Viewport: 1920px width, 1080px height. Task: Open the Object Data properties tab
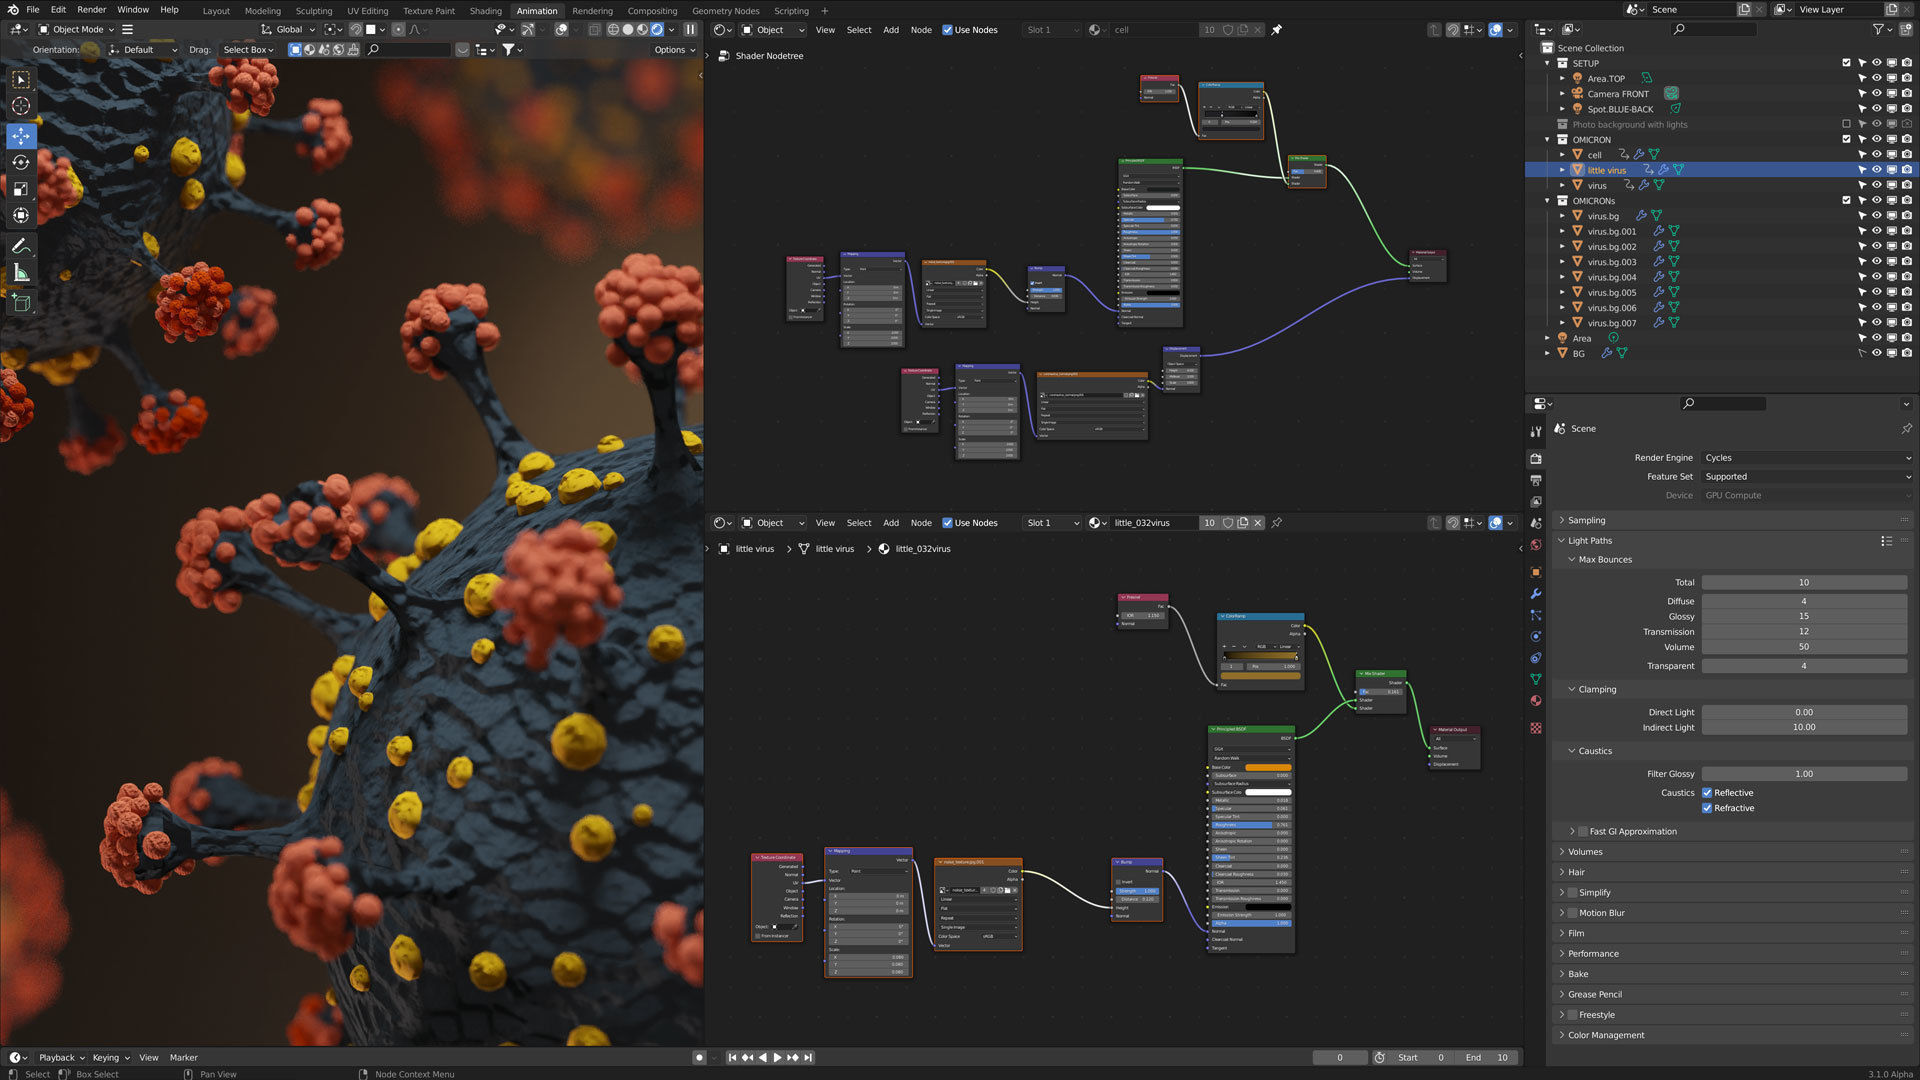point(1536,679)
